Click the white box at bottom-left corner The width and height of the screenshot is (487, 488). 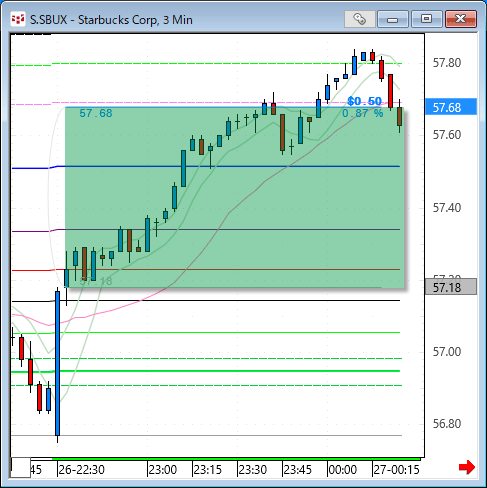[21, 467]
